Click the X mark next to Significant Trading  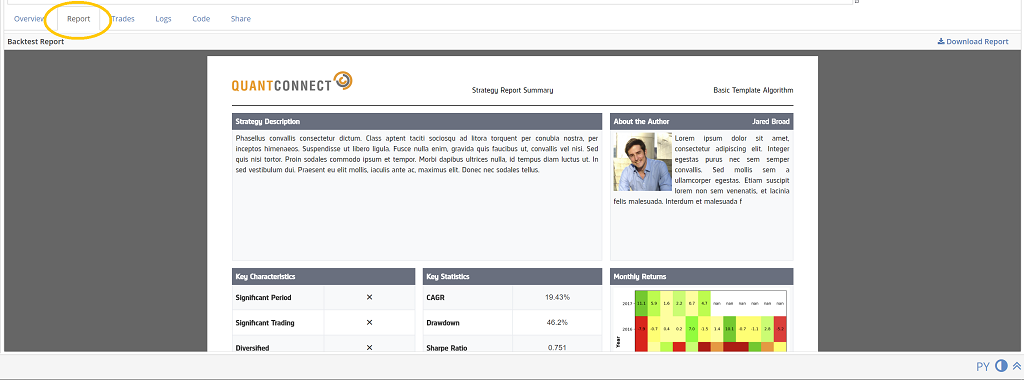369,323
